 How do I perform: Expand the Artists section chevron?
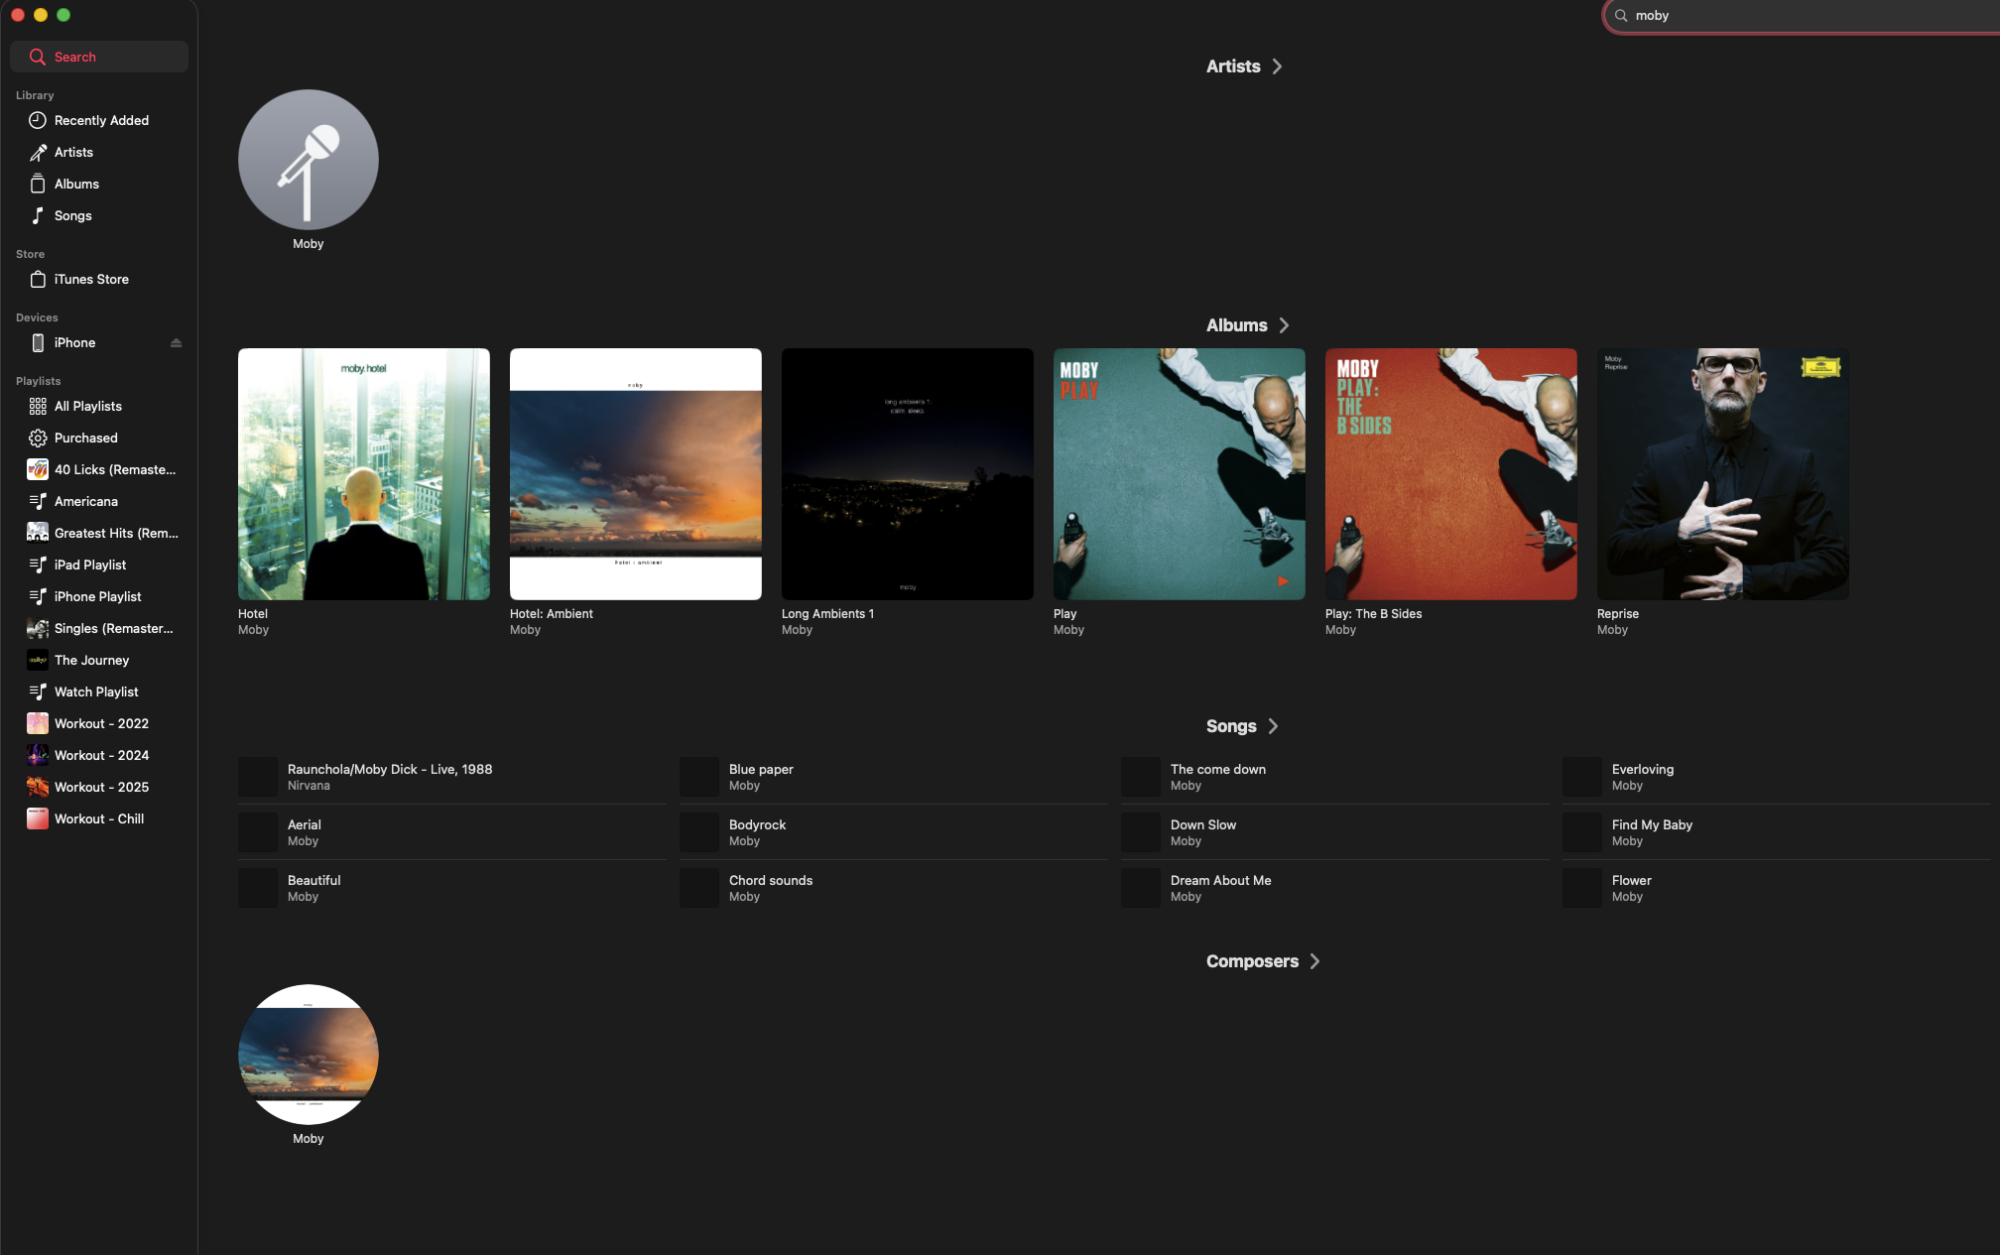point(1277,67)
